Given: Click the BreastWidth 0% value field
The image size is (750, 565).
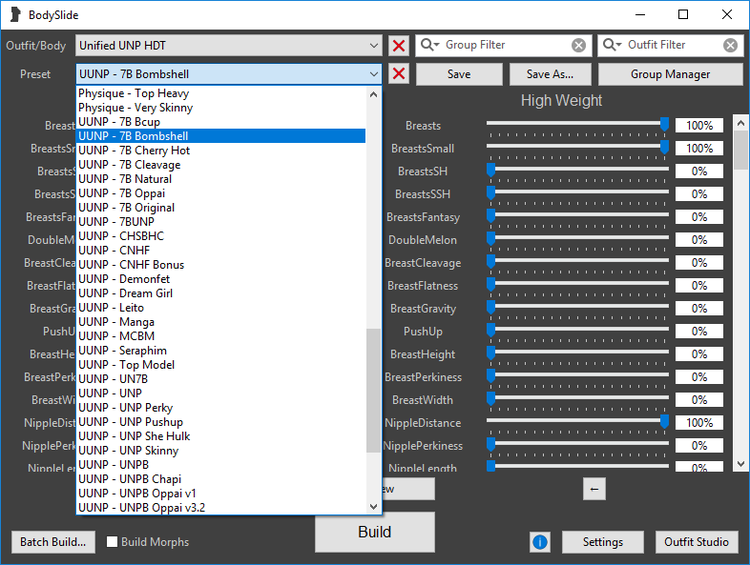Looking at the screenshot, I should 699,400.
